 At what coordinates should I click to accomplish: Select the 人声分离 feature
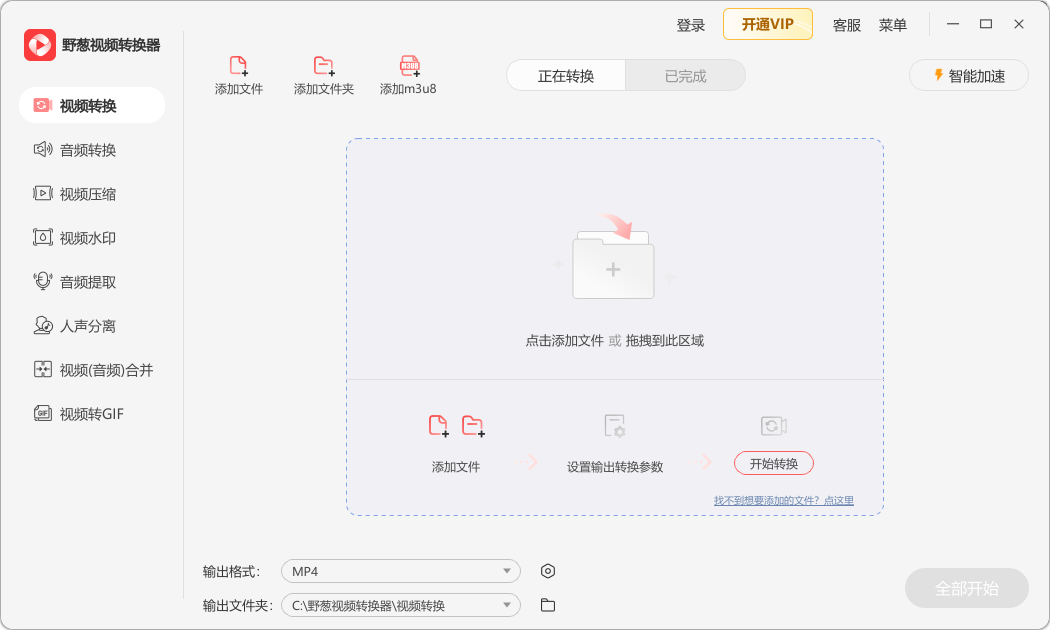pos(80,325)
